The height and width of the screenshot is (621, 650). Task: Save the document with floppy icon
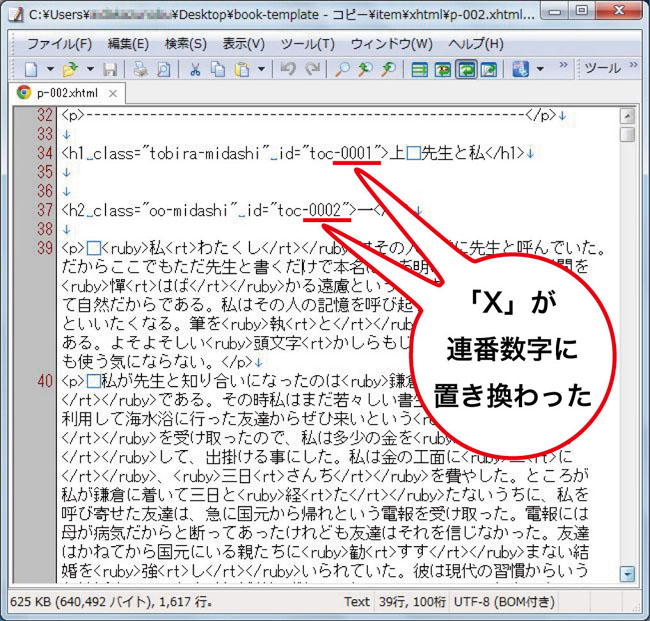pos(110,69)
